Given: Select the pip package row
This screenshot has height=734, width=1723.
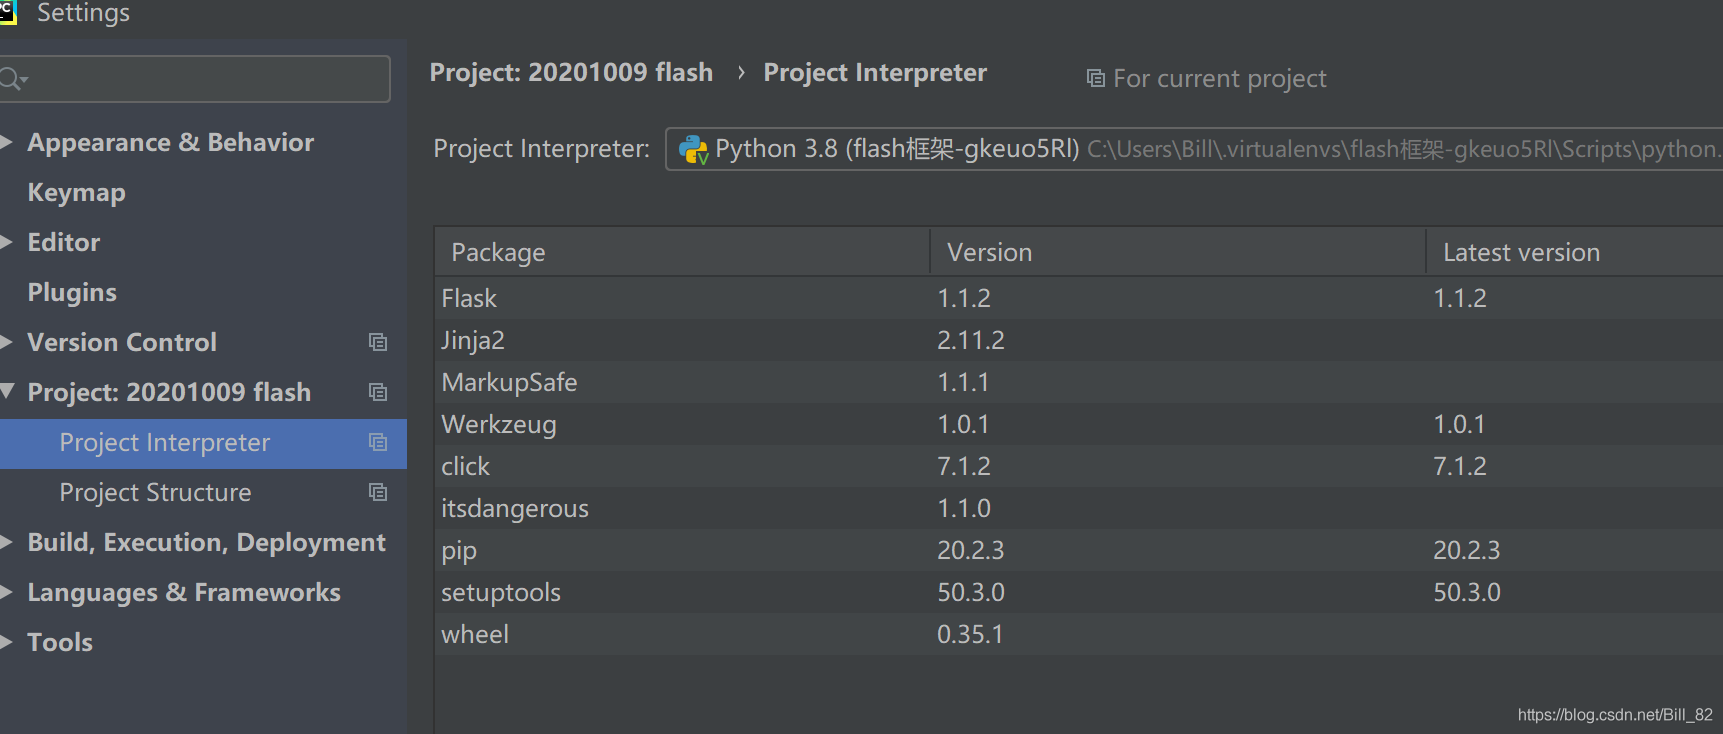Looking at the screenshot, I should [1079, 550].
